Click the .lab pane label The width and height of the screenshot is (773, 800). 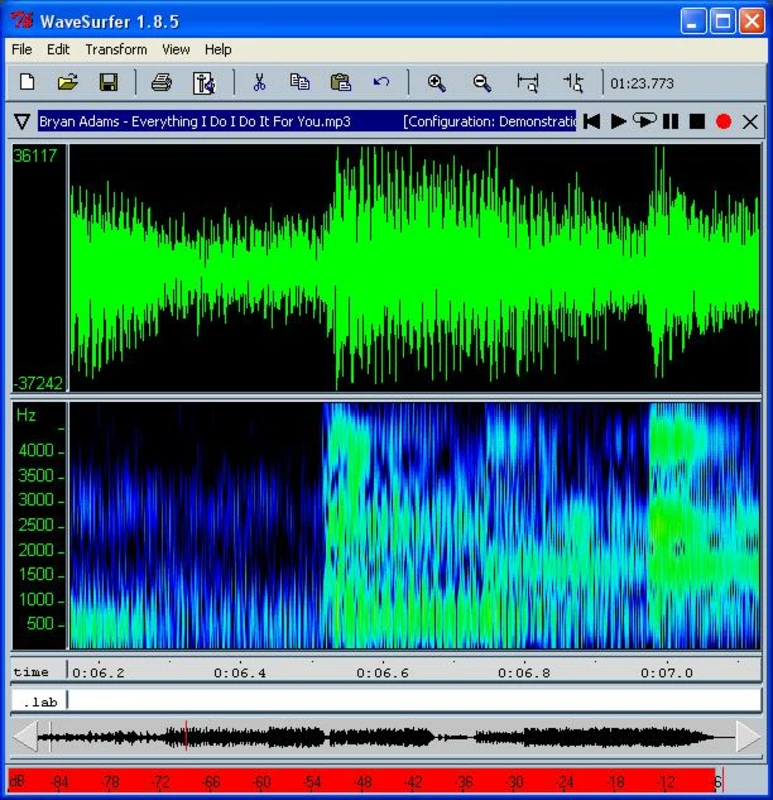(x=40, y=702)
